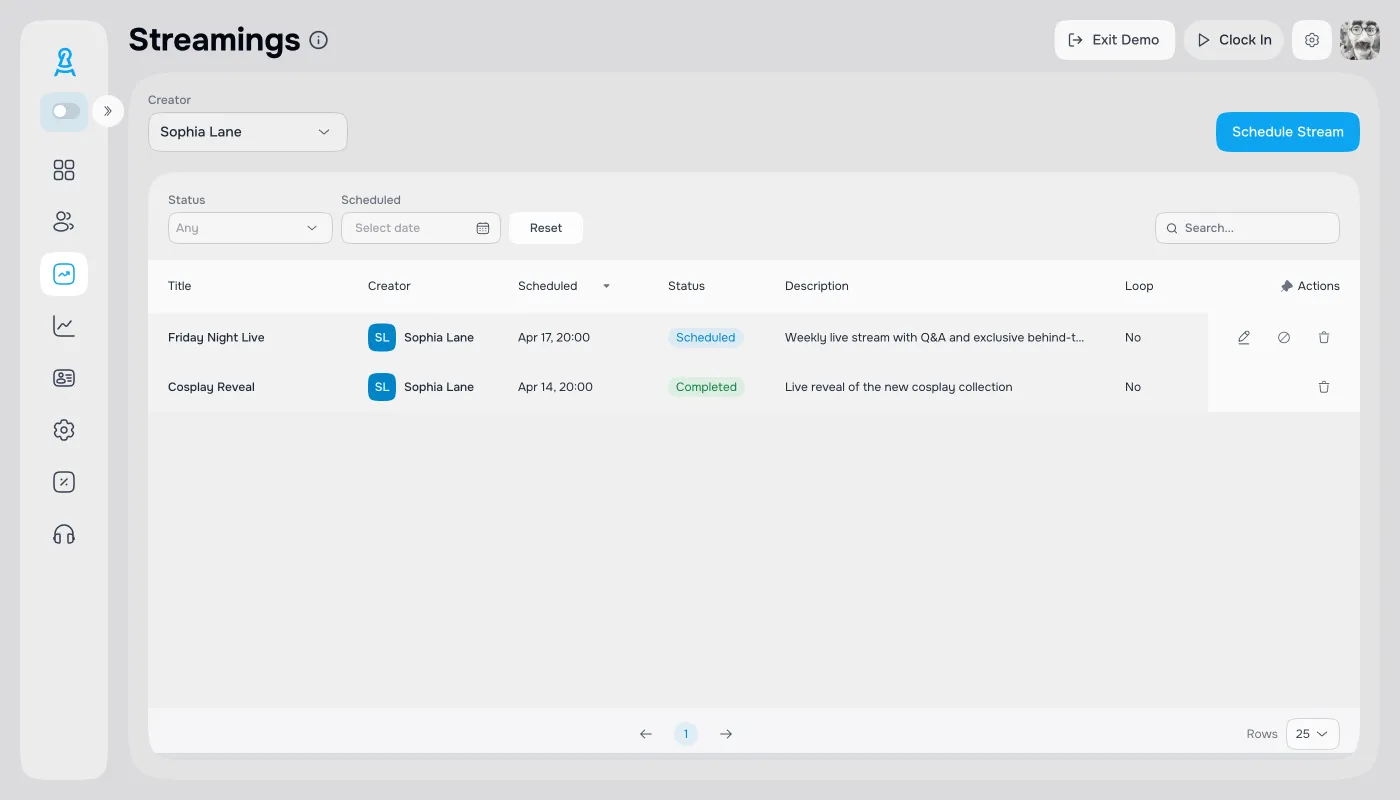The width and height of the screenshot is (1400, 800).
Task: Open the users icon in sidebar
Action: pyautogui.click(x=64, y=222)
